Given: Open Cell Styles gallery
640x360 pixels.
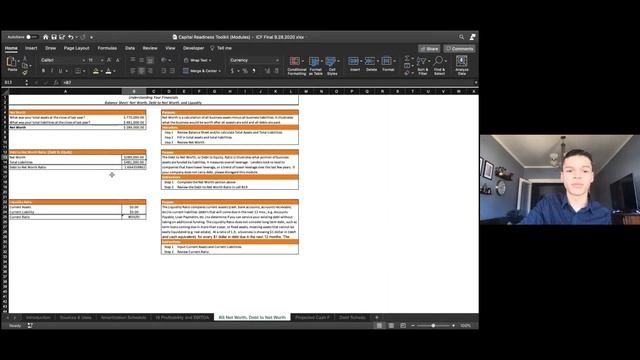Looking at the screenshot, I should (x=332, y=66).
